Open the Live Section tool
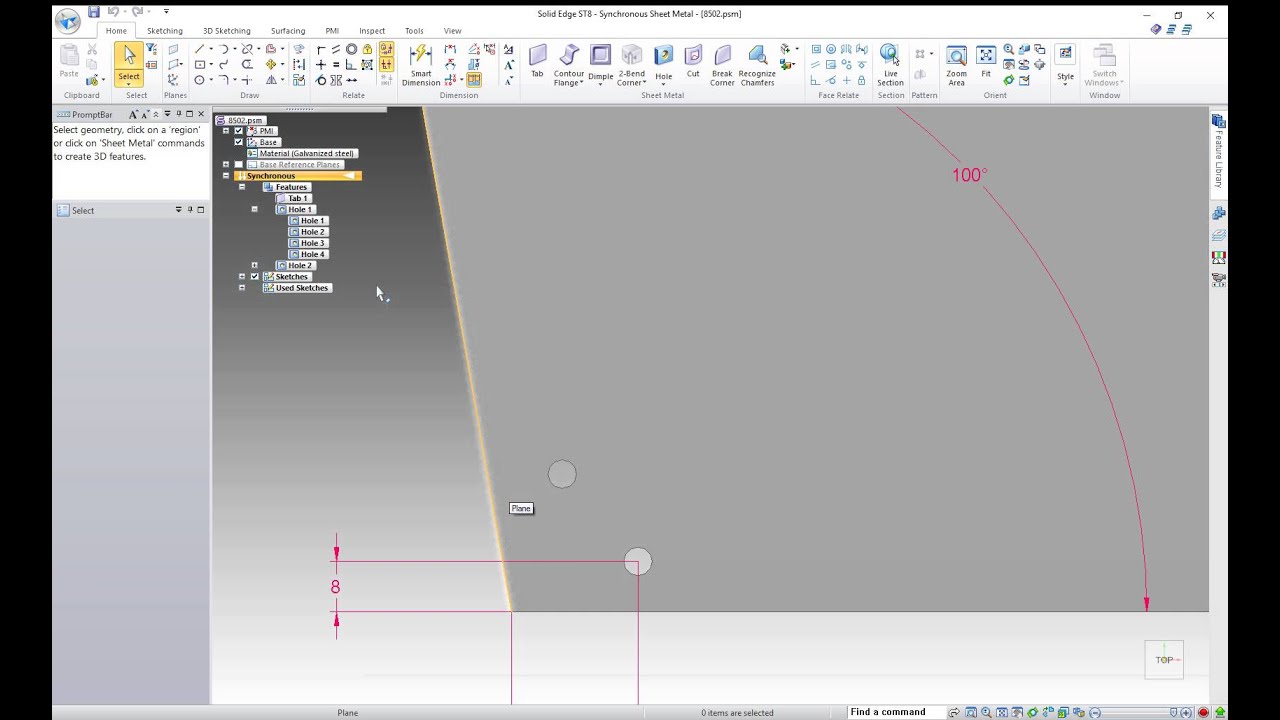Image resolution: width=1280 pixels, height=720 pixels. [x=890, y=65]
